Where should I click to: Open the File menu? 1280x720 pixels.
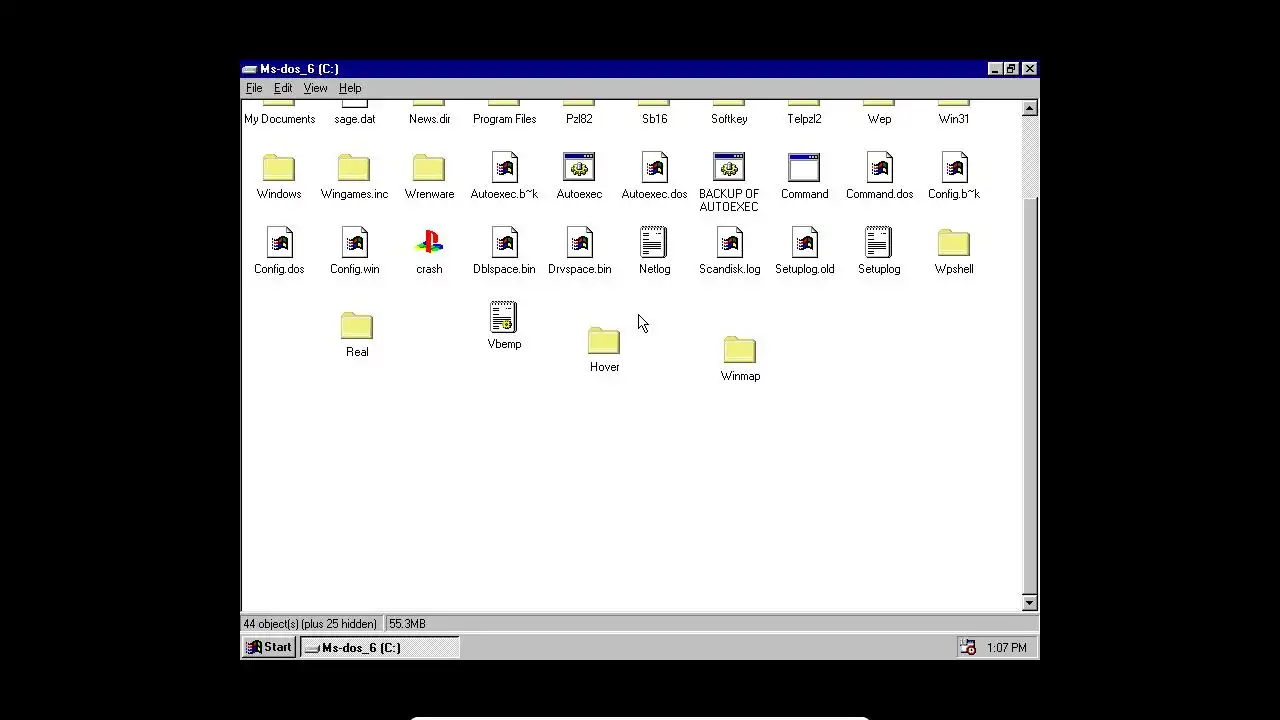(x=254, y=88)
